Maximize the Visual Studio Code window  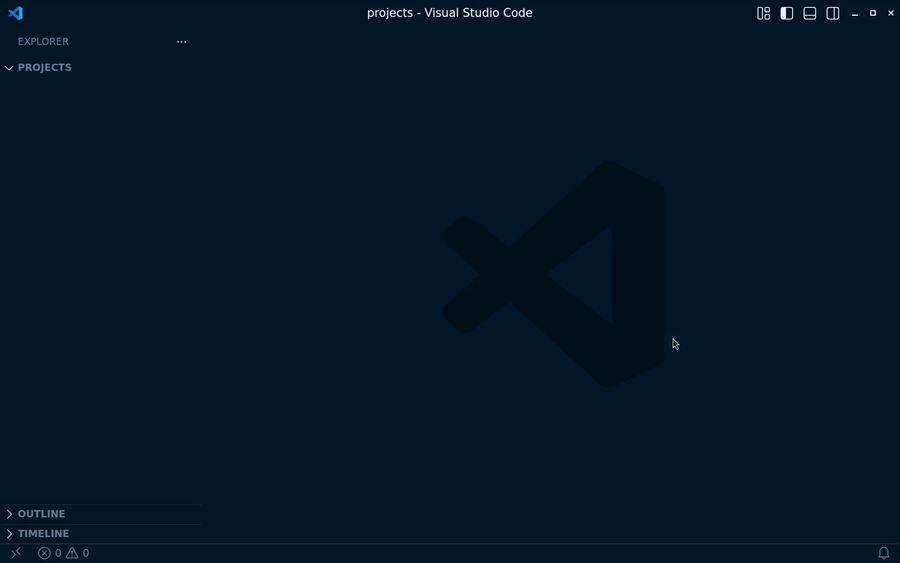[x=873, y=13]
